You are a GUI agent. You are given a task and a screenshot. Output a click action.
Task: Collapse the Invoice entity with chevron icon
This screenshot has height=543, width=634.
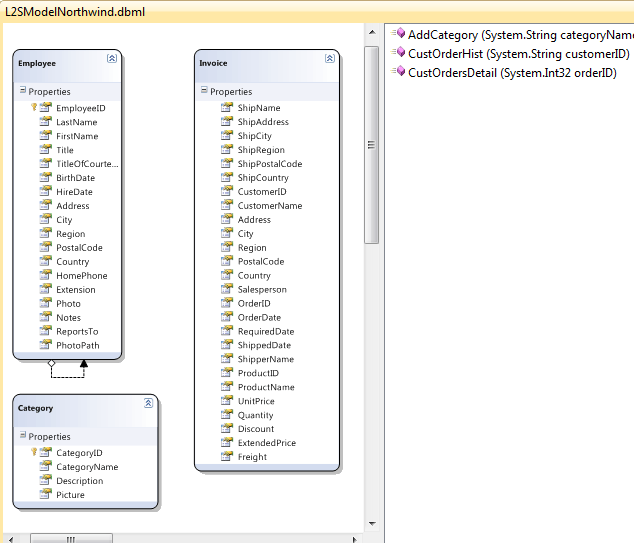[x=330, y=58]
